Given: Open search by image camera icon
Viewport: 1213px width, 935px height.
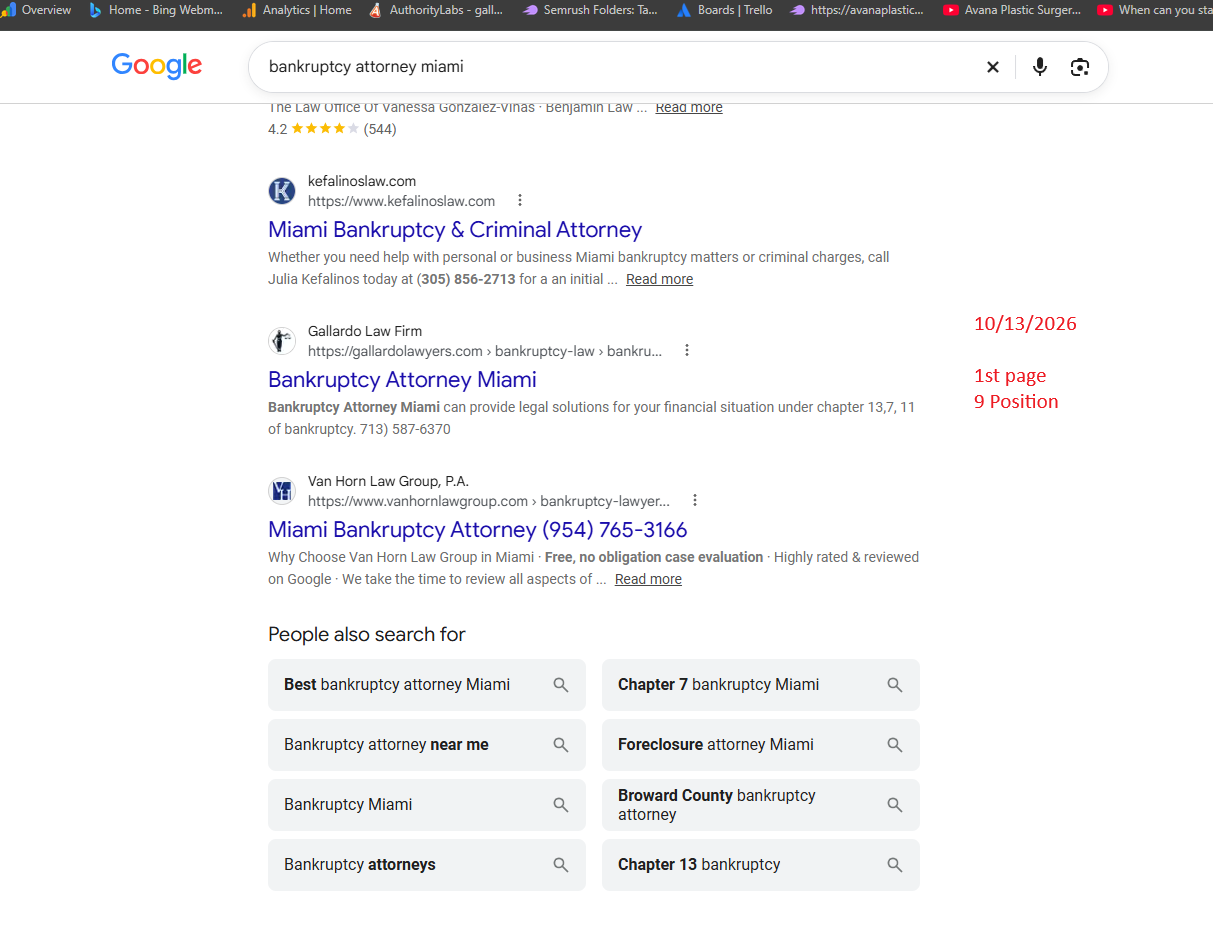Looking at the screenshot, I should pyautogui.click(x=1080, y=67).
